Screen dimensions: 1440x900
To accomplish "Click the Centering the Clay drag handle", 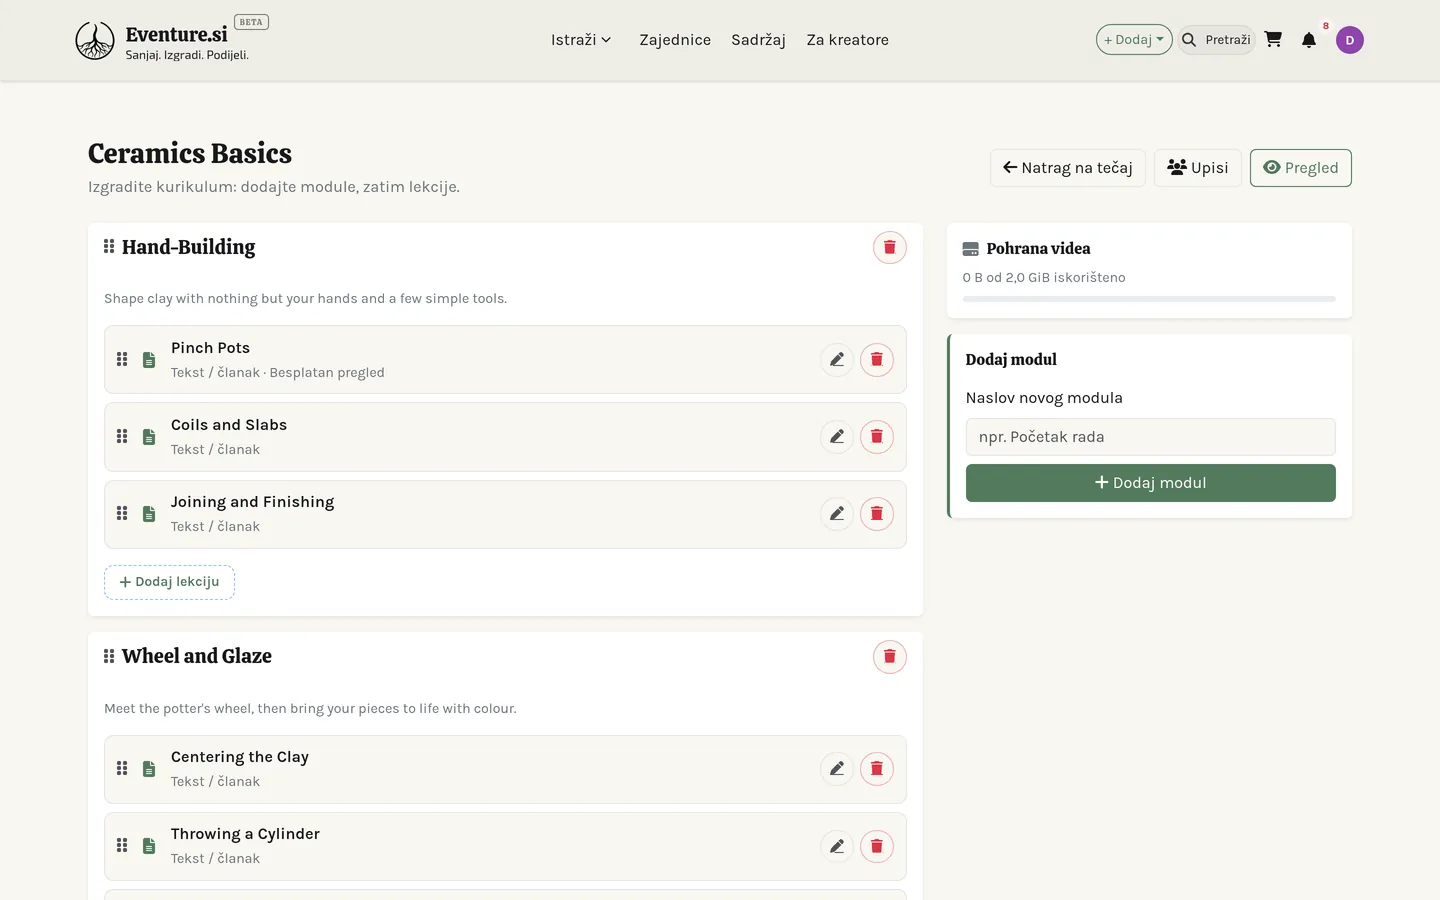I will 122,768.
